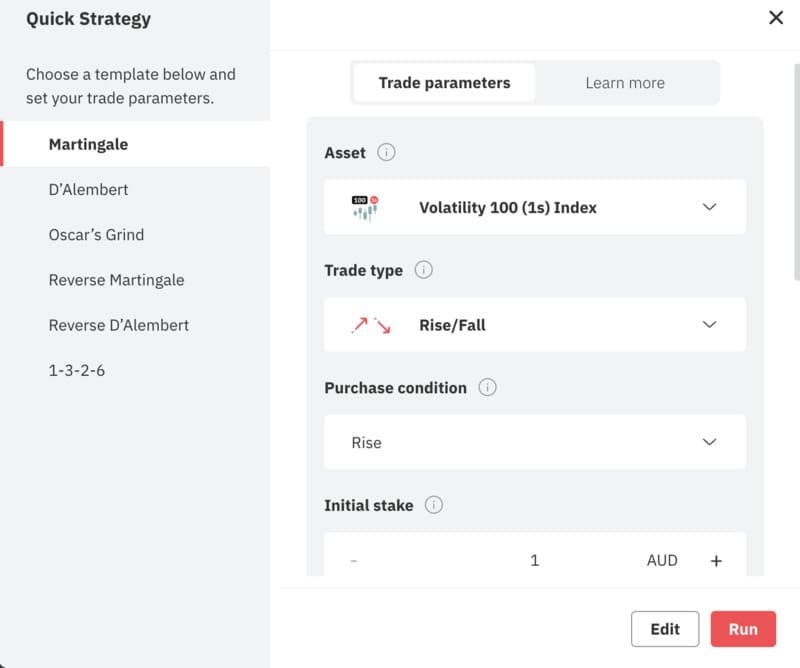This screenshot has width=800, height=668.
Task: Click the Purchase condition info icon
Action: point(487,387)
